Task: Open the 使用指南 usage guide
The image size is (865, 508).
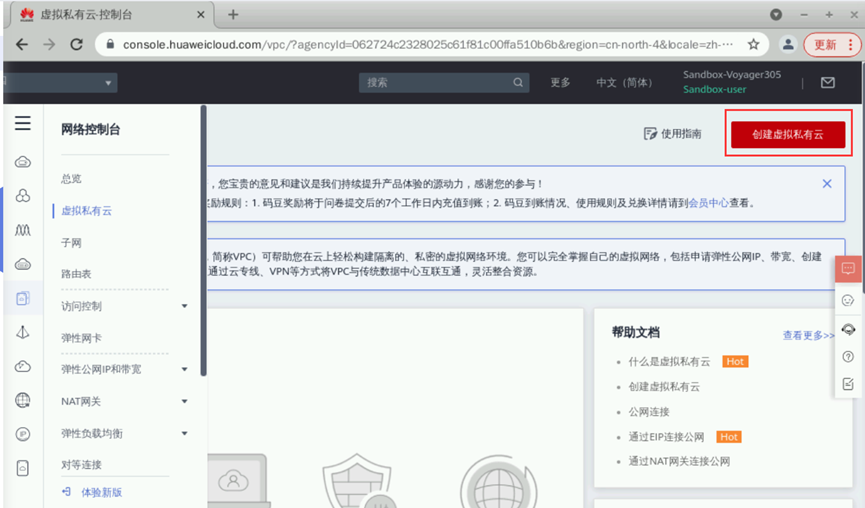Action: pyautogui.click(x=672, y=133)
